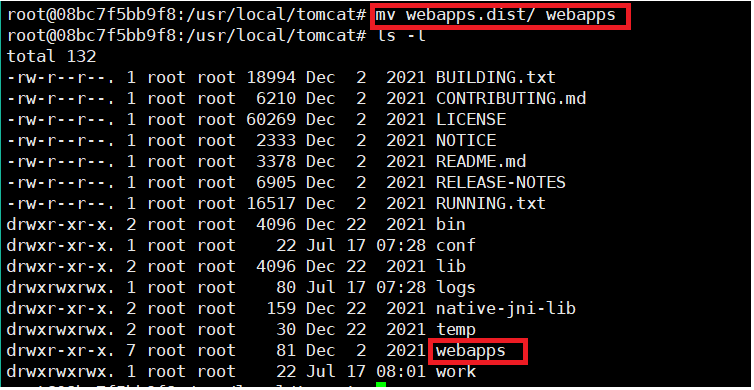754x390 pixels.
Task: Click permissions of the temp row
Action: coord(61,329)
